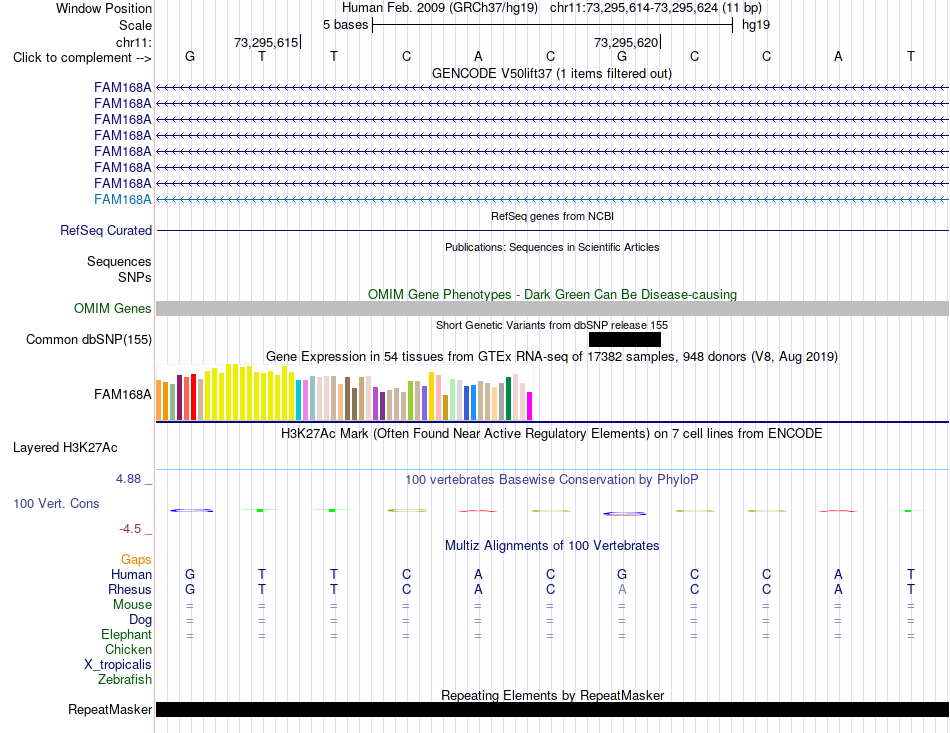Click the gray OMIM Genes item bar
This screenshot has height=733, width=950.
[x=552, y=308]
